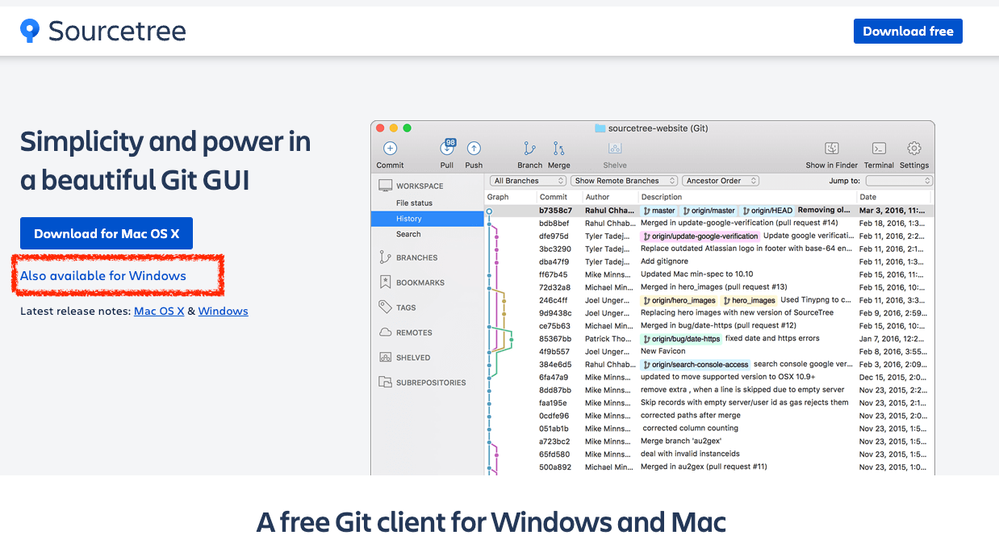Expand the BRANCHES section label

click(417, 258)
